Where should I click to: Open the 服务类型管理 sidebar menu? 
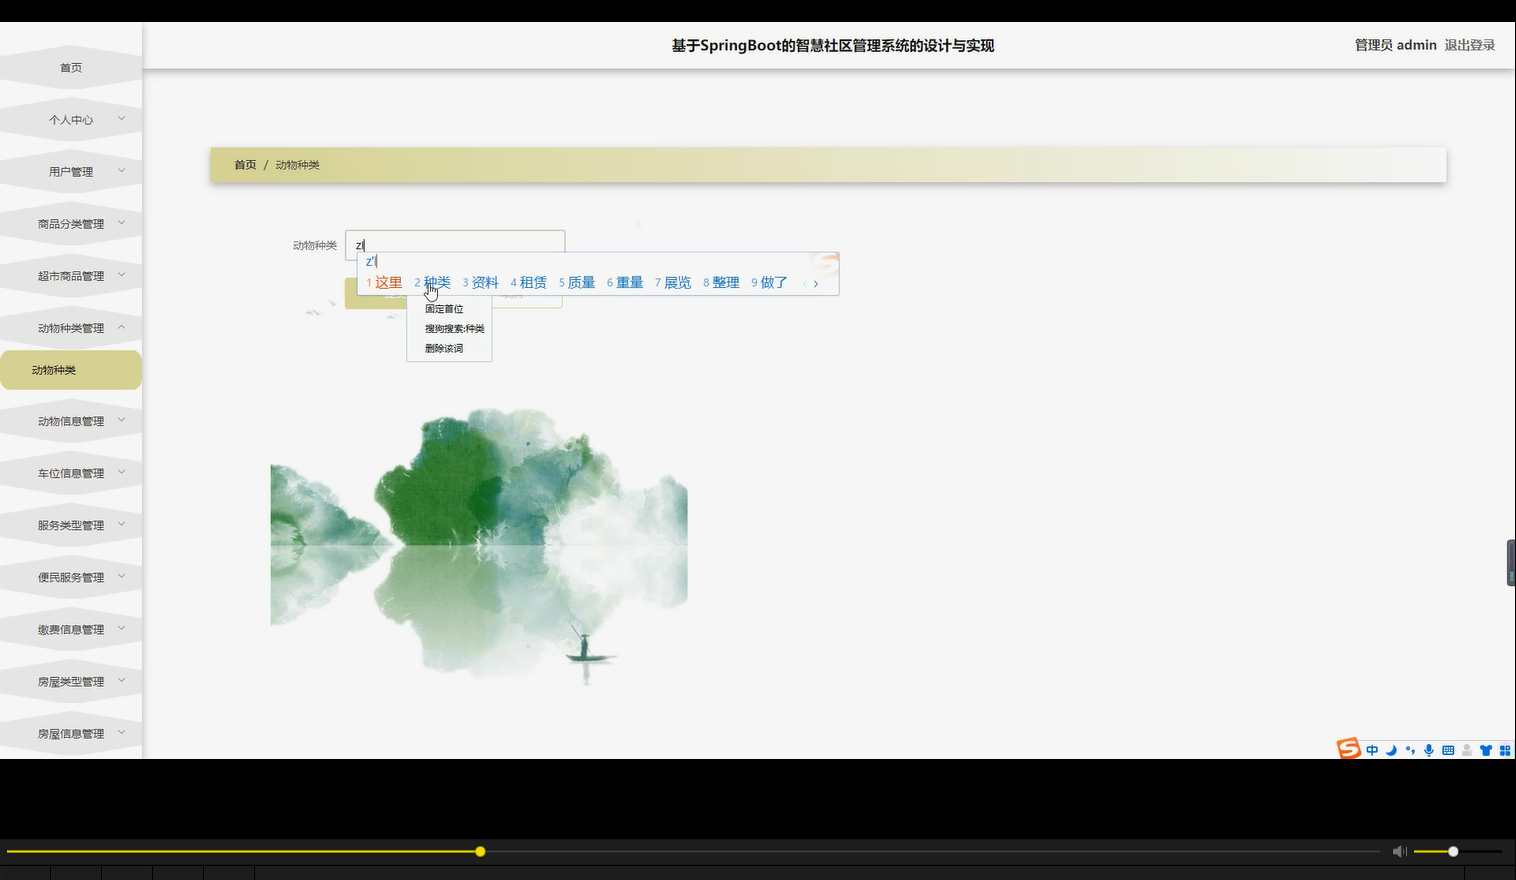[71, 525]
